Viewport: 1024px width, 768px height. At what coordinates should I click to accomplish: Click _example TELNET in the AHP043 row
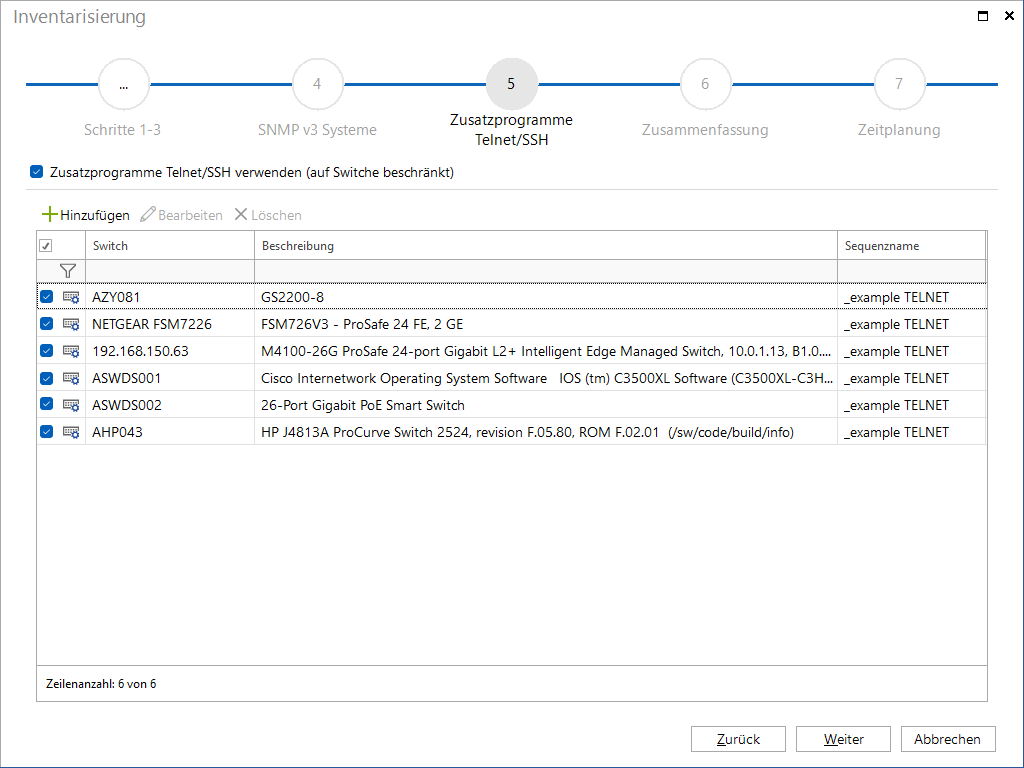912,432
